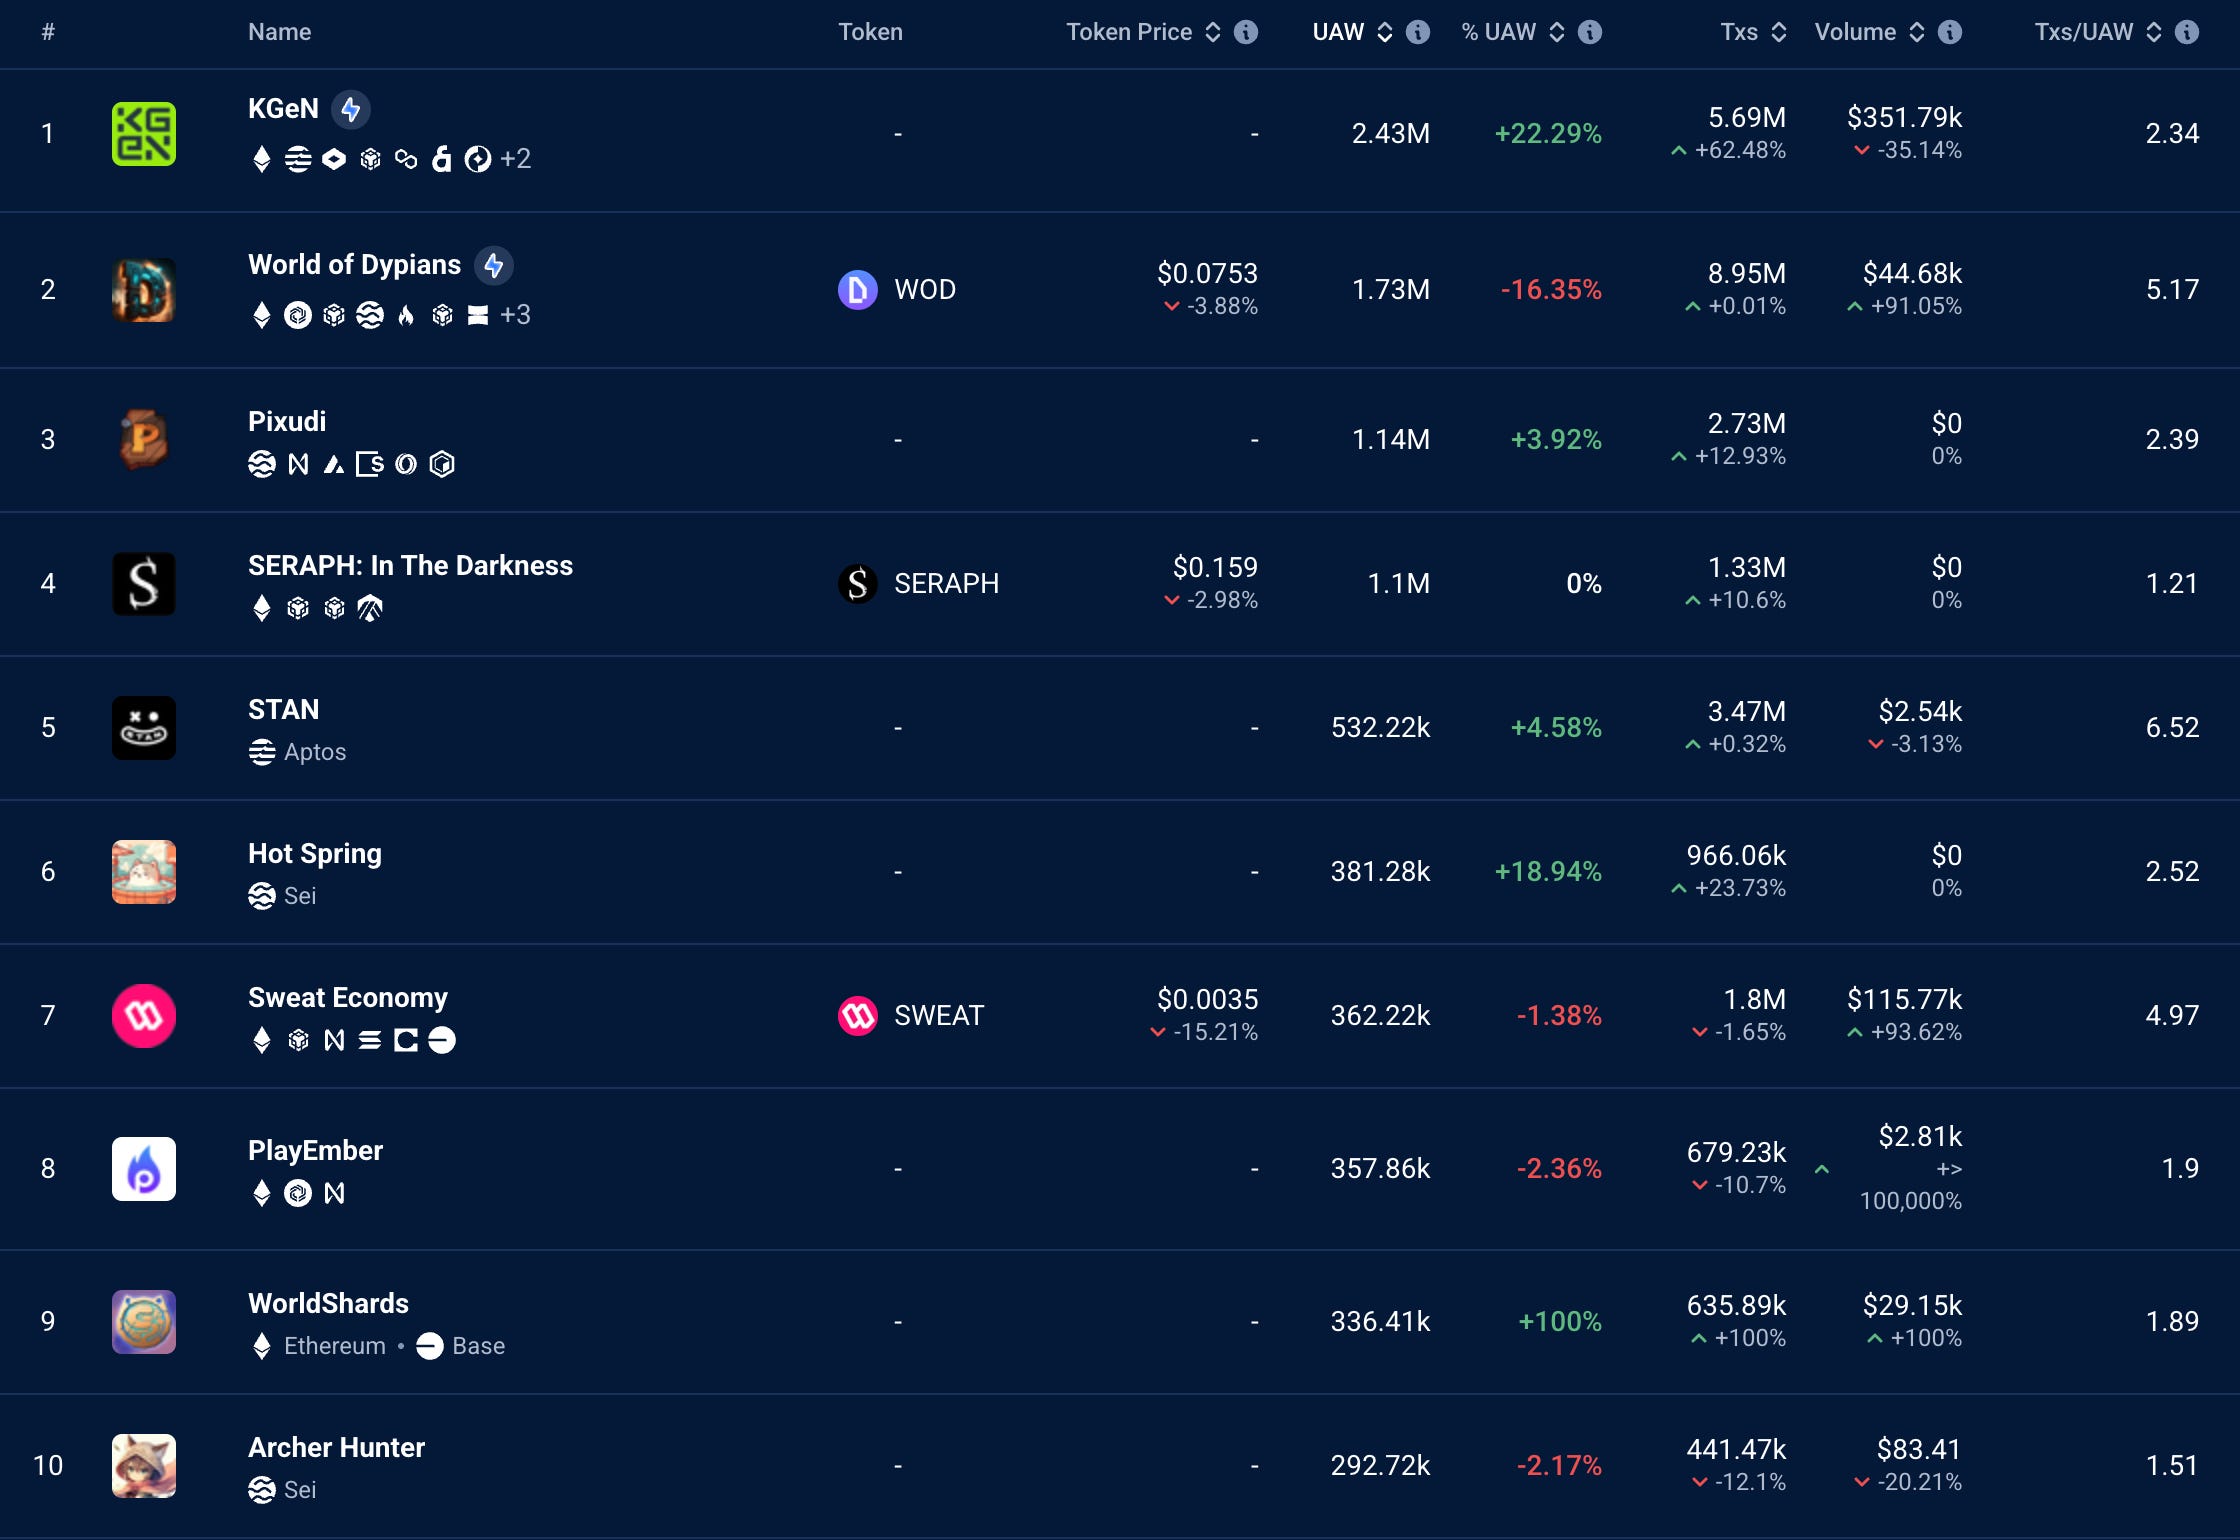Open the Pixudi dapp page
The width and height of the screenshot is (2240, 1540).
[x=287, y=421]
